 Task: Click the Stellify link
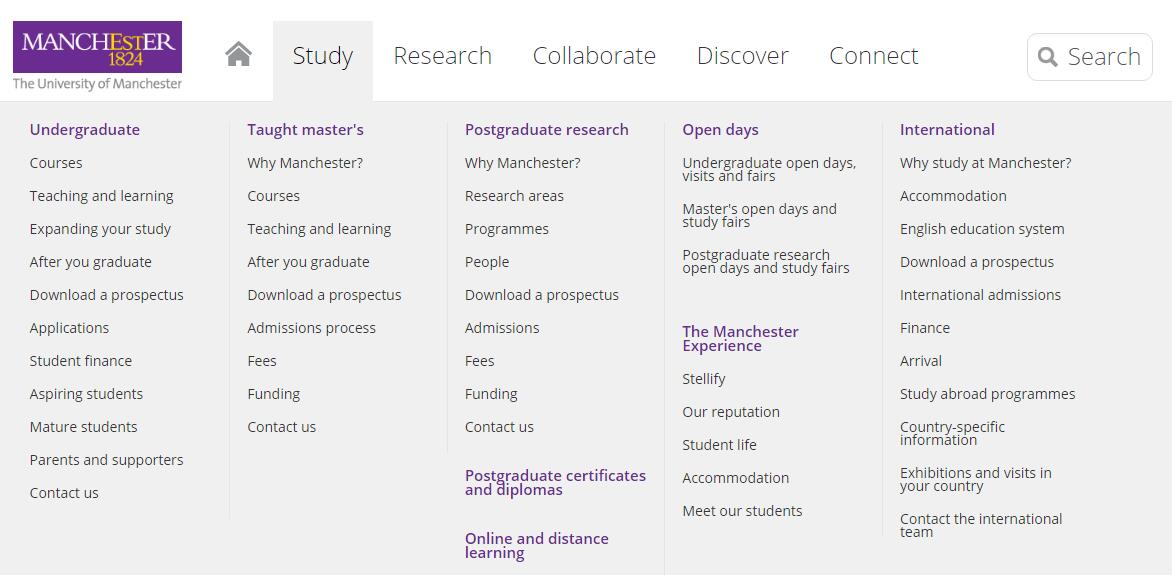point(704,379)
